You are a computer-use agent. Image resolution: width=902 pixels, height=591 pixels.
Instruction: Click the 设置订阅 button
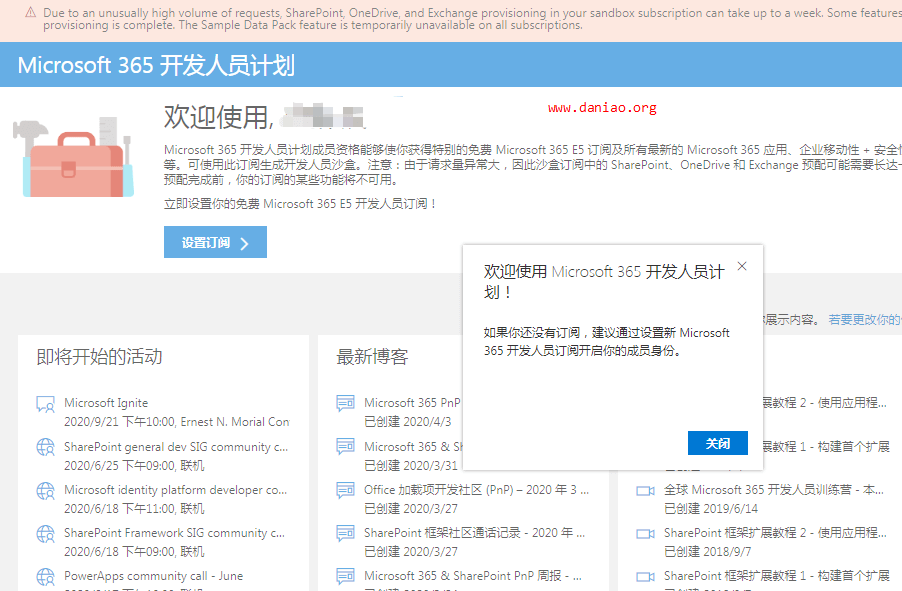[215, 242]
